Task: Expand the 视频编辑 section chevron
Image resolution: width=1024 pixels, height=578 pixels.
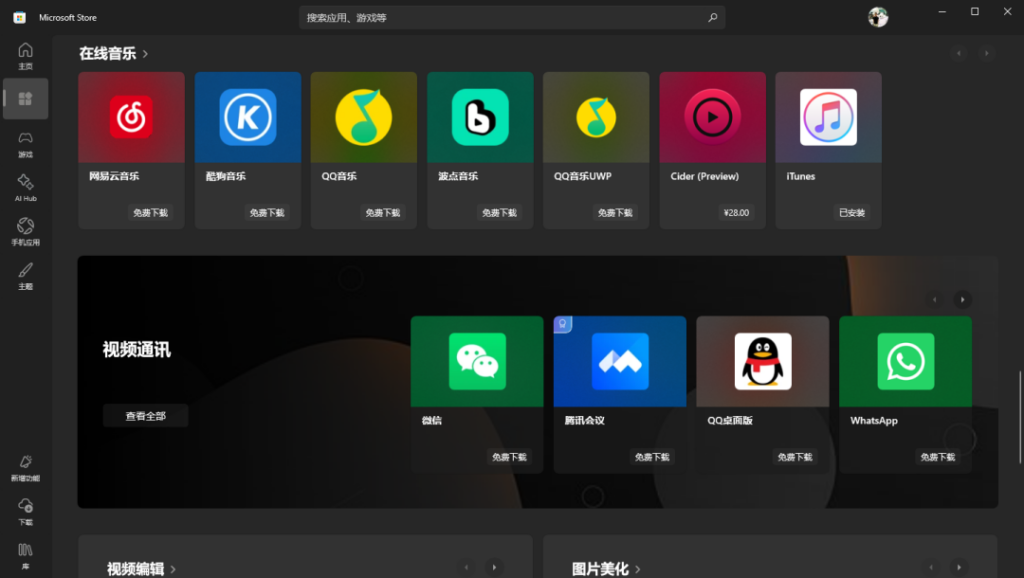Action: [173, 570]
